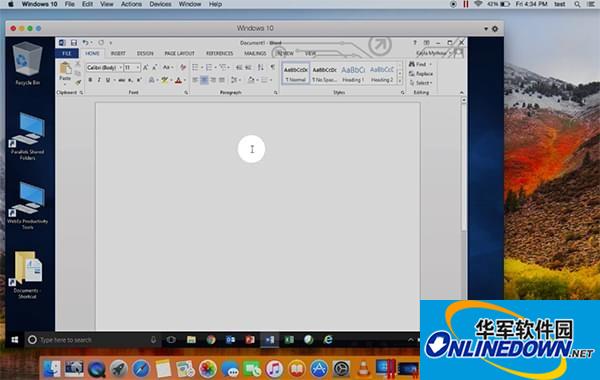Click the vertical scrollbar up arrow
The height and width of the screenshot is (380, 600).
point(463,100)
